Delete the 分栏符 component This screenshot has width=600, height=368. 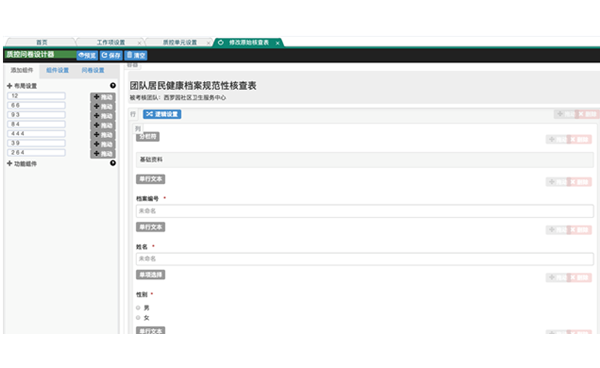(580, 140)
